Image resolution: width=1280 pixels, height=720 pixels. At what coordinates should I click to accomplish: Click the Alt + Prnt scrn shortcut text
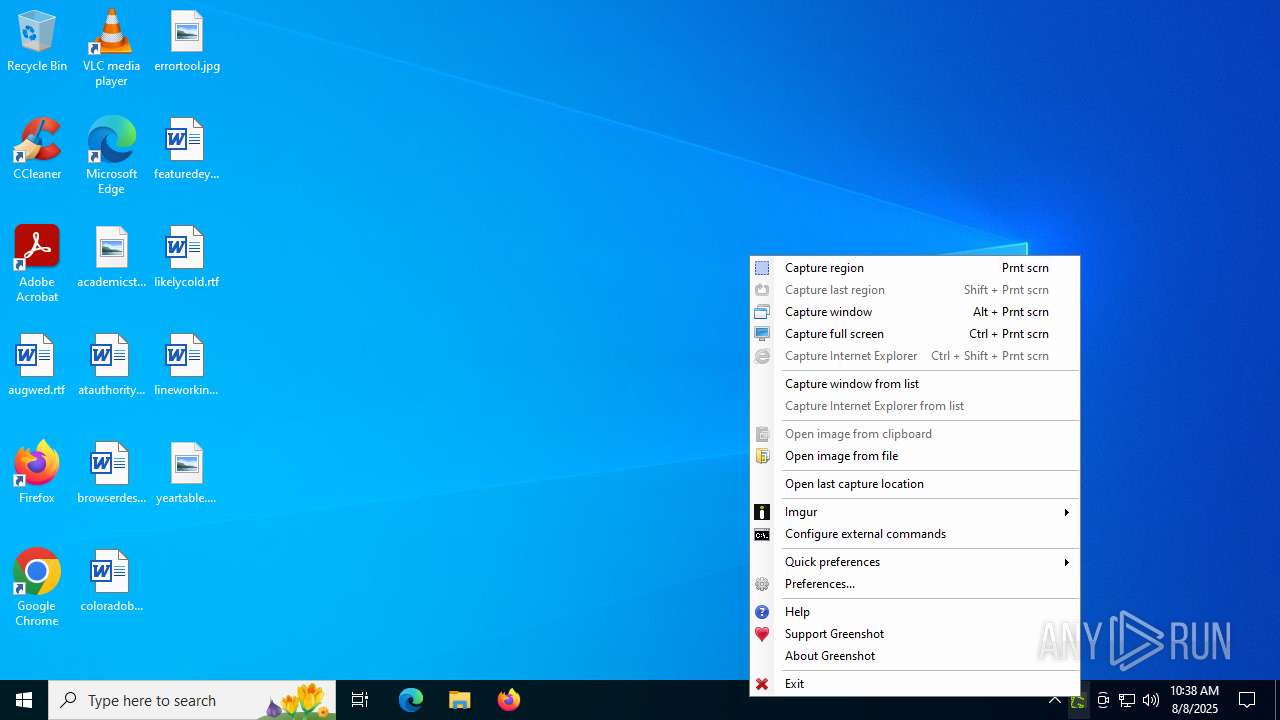(1011, 312)
